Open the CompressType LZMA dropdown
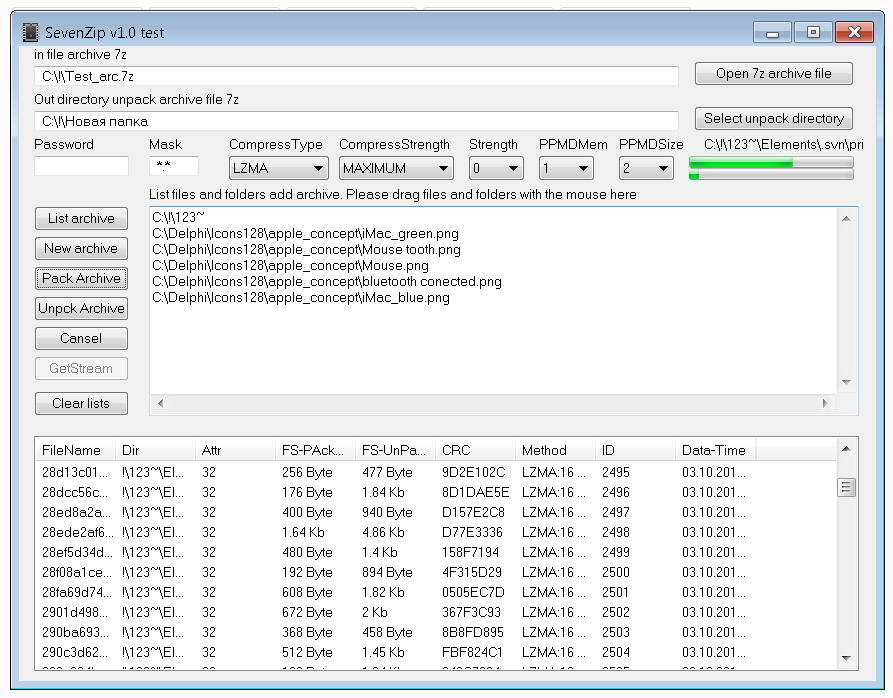 click(278, 169)
